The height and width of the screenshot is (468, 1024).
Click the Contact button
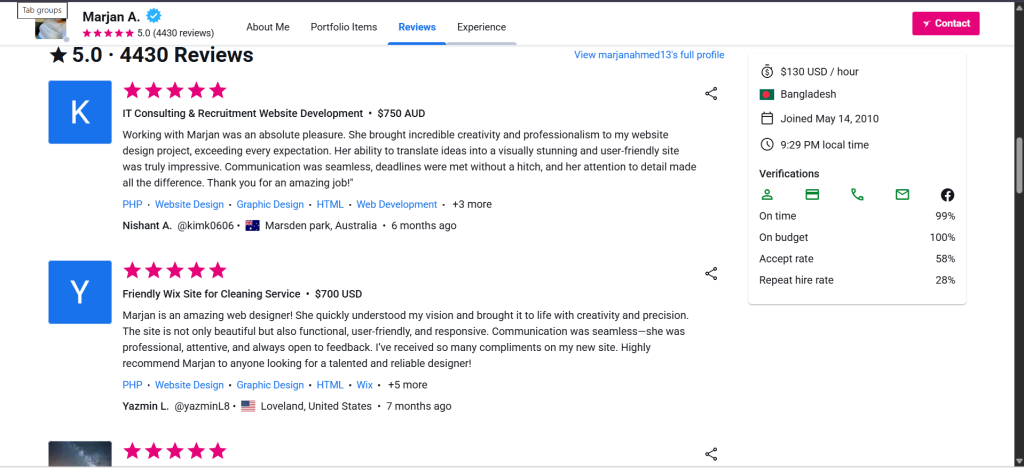[946, 23]
